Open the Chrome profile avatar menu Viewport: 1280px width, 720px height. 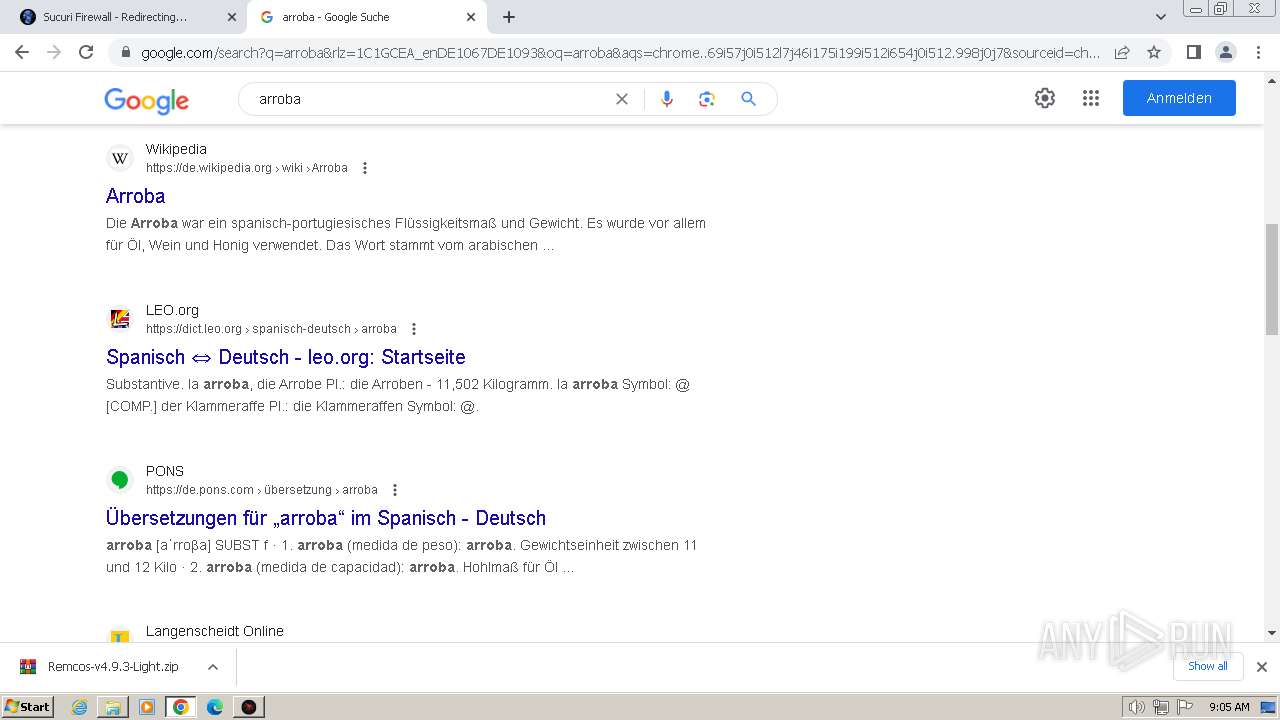point(1225,52)
